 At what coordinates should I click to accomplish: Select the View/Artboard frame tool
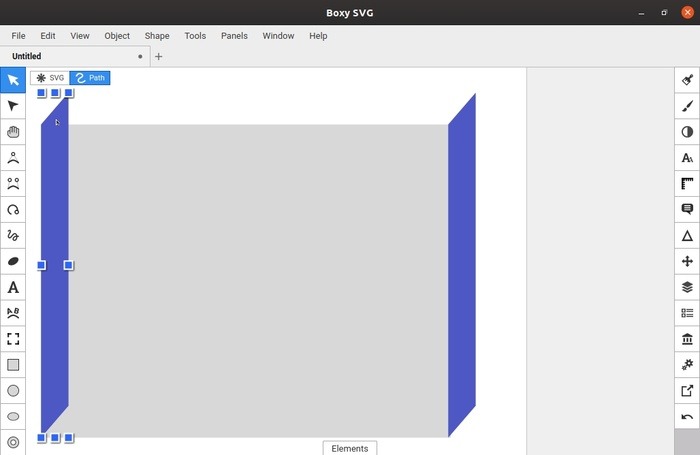(x=13, y=339)
